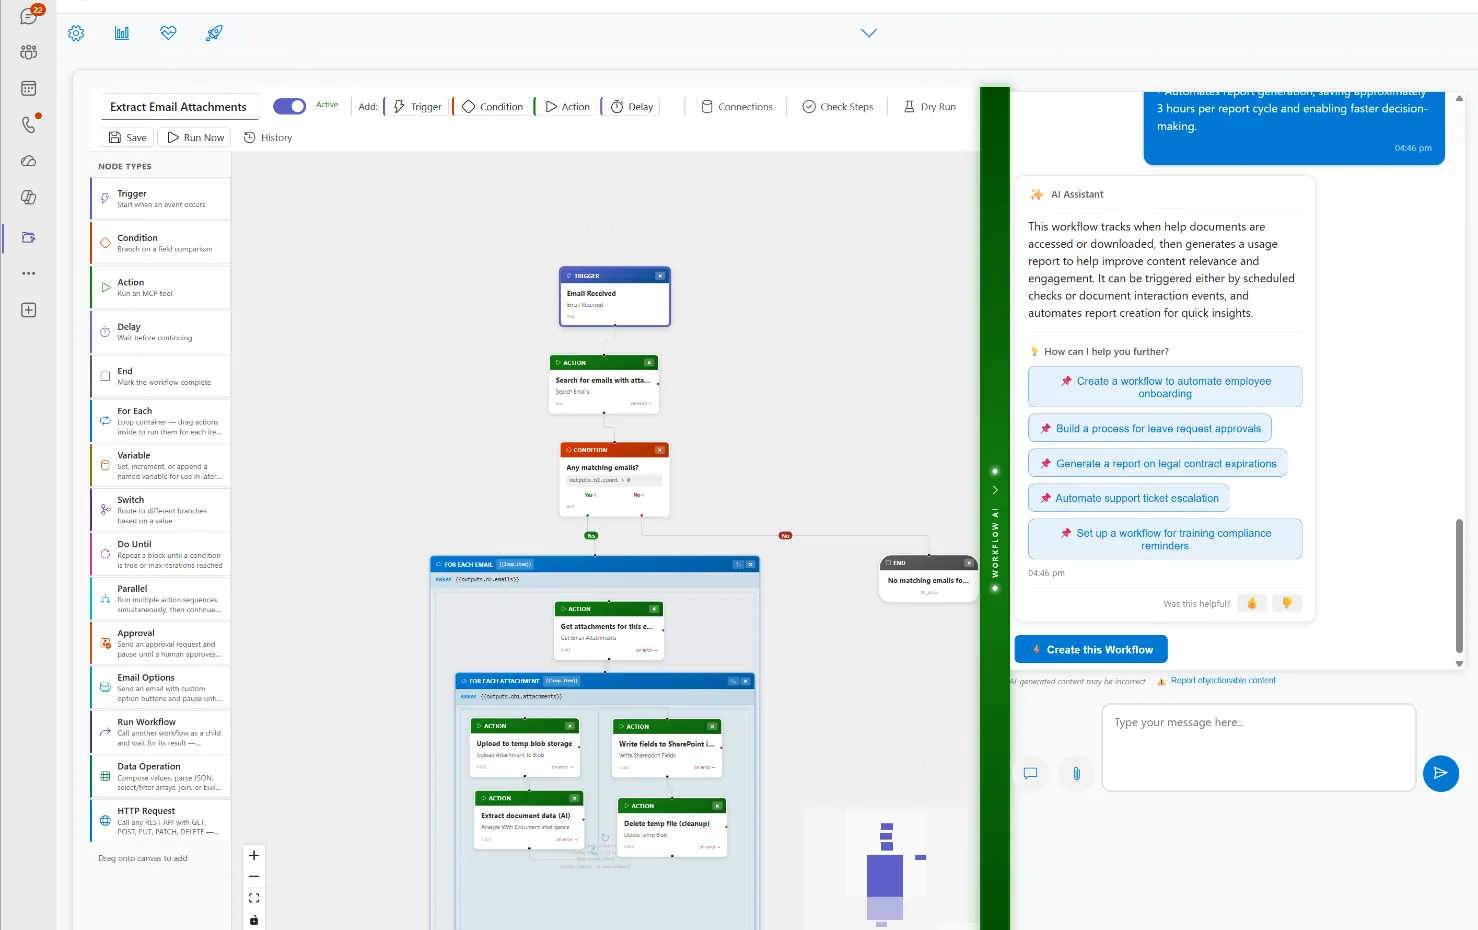Zoom out on the canvas
This screenshot has width=1478, height=930.
[x=254, y=876]
